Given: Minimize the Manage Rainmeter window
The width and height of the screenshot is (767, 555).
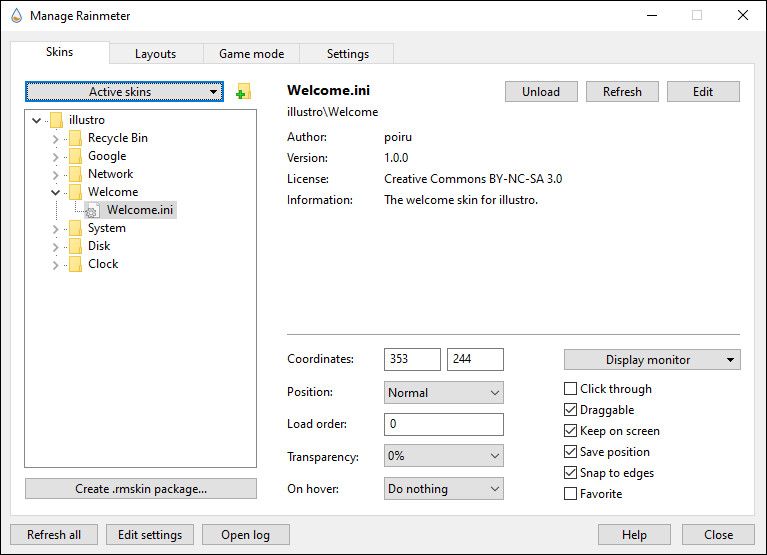Looking at the screenshot, I should [652, 15].
